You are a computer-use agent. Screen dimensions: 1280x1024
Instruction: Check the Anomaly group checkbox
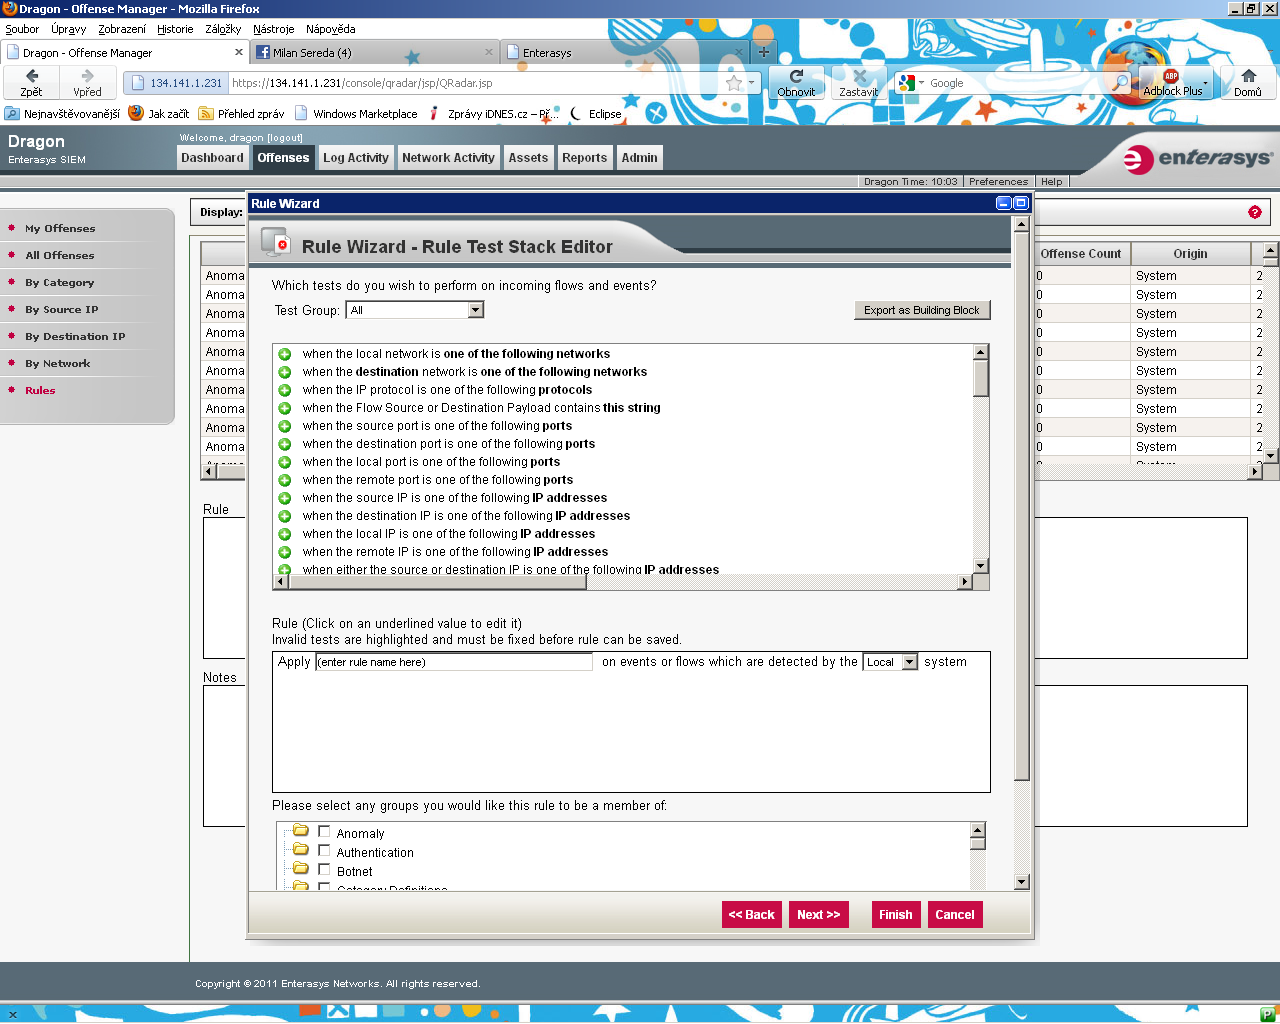[x=324, y=831]
